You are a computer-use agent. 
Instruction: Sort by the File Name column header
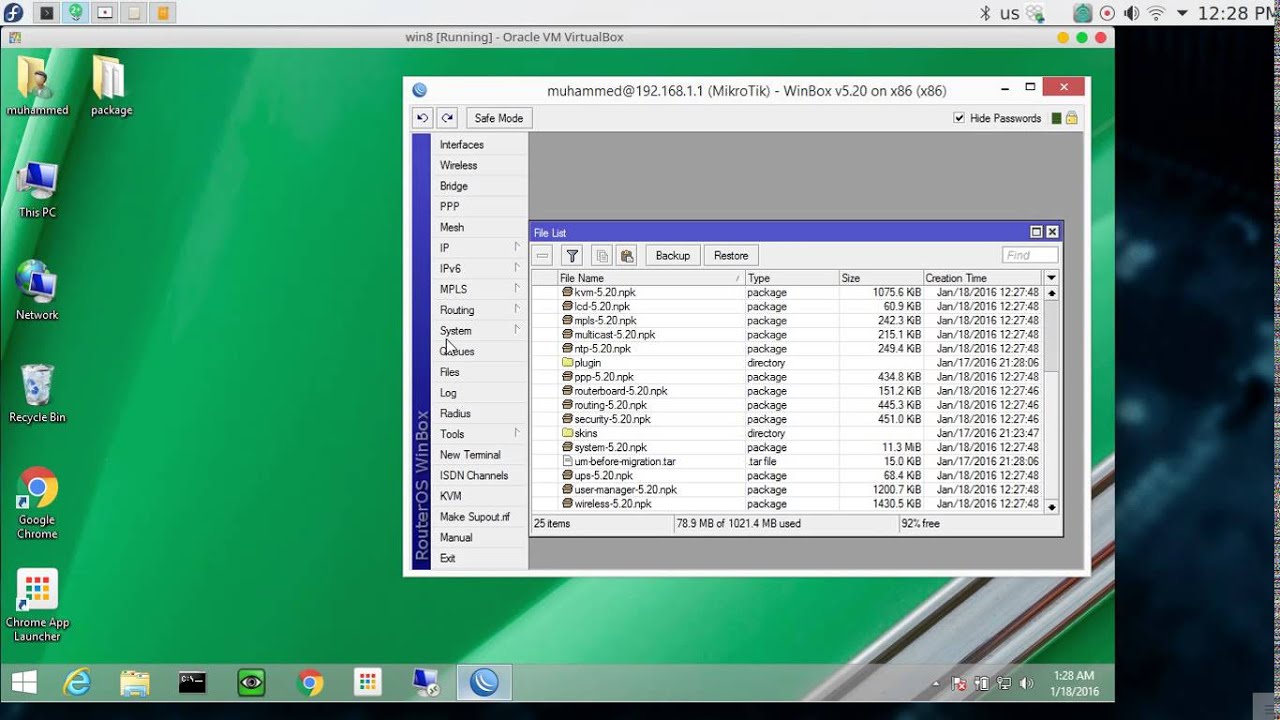651,278
